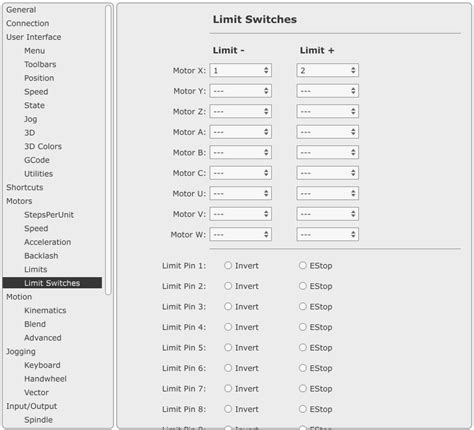Open Motor Z Limit + dropdown
The width and height of the screenshot is (474, 430).
click(327, 111)
